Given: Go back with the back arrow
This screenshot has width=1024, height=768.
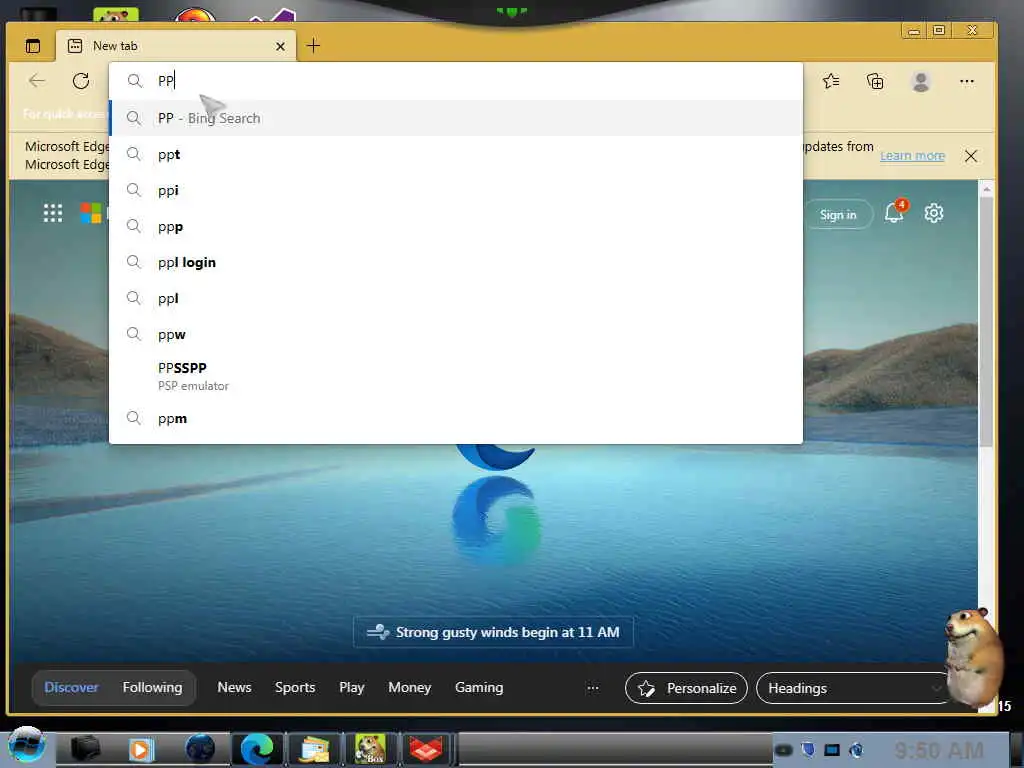Looking at the screenshot, I should tap(37, 81).
